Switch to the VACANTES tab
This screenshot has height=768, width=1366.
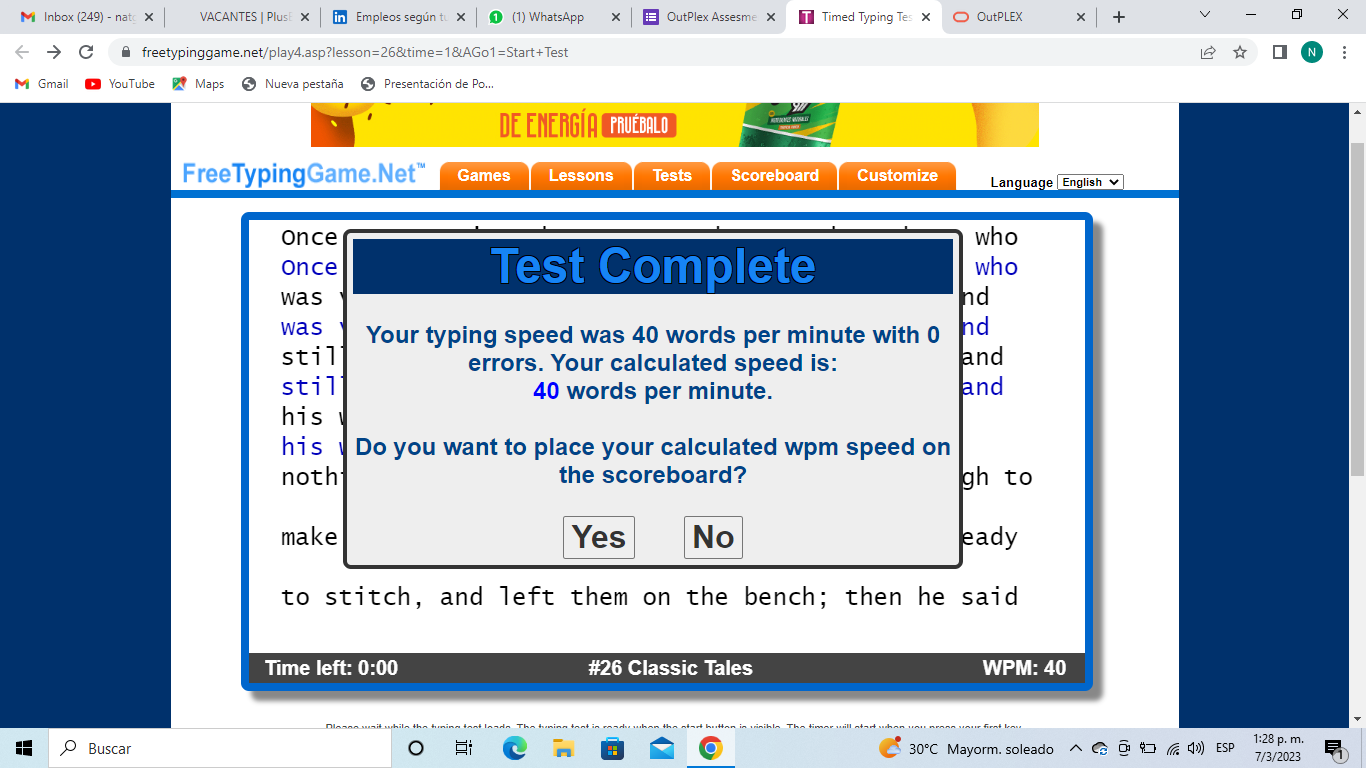pyautogui.click(x=244, y=17)
